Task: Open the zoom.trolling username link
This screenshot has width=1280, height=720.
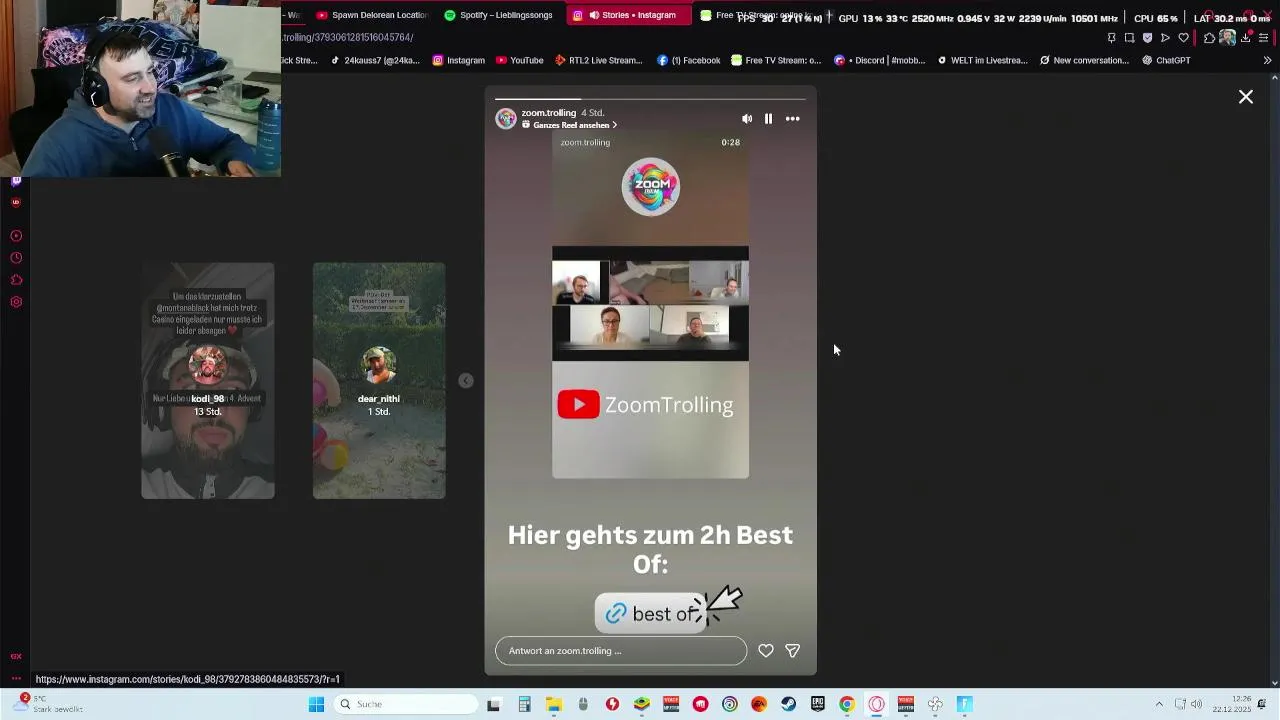Action: (x=548, y=113)
